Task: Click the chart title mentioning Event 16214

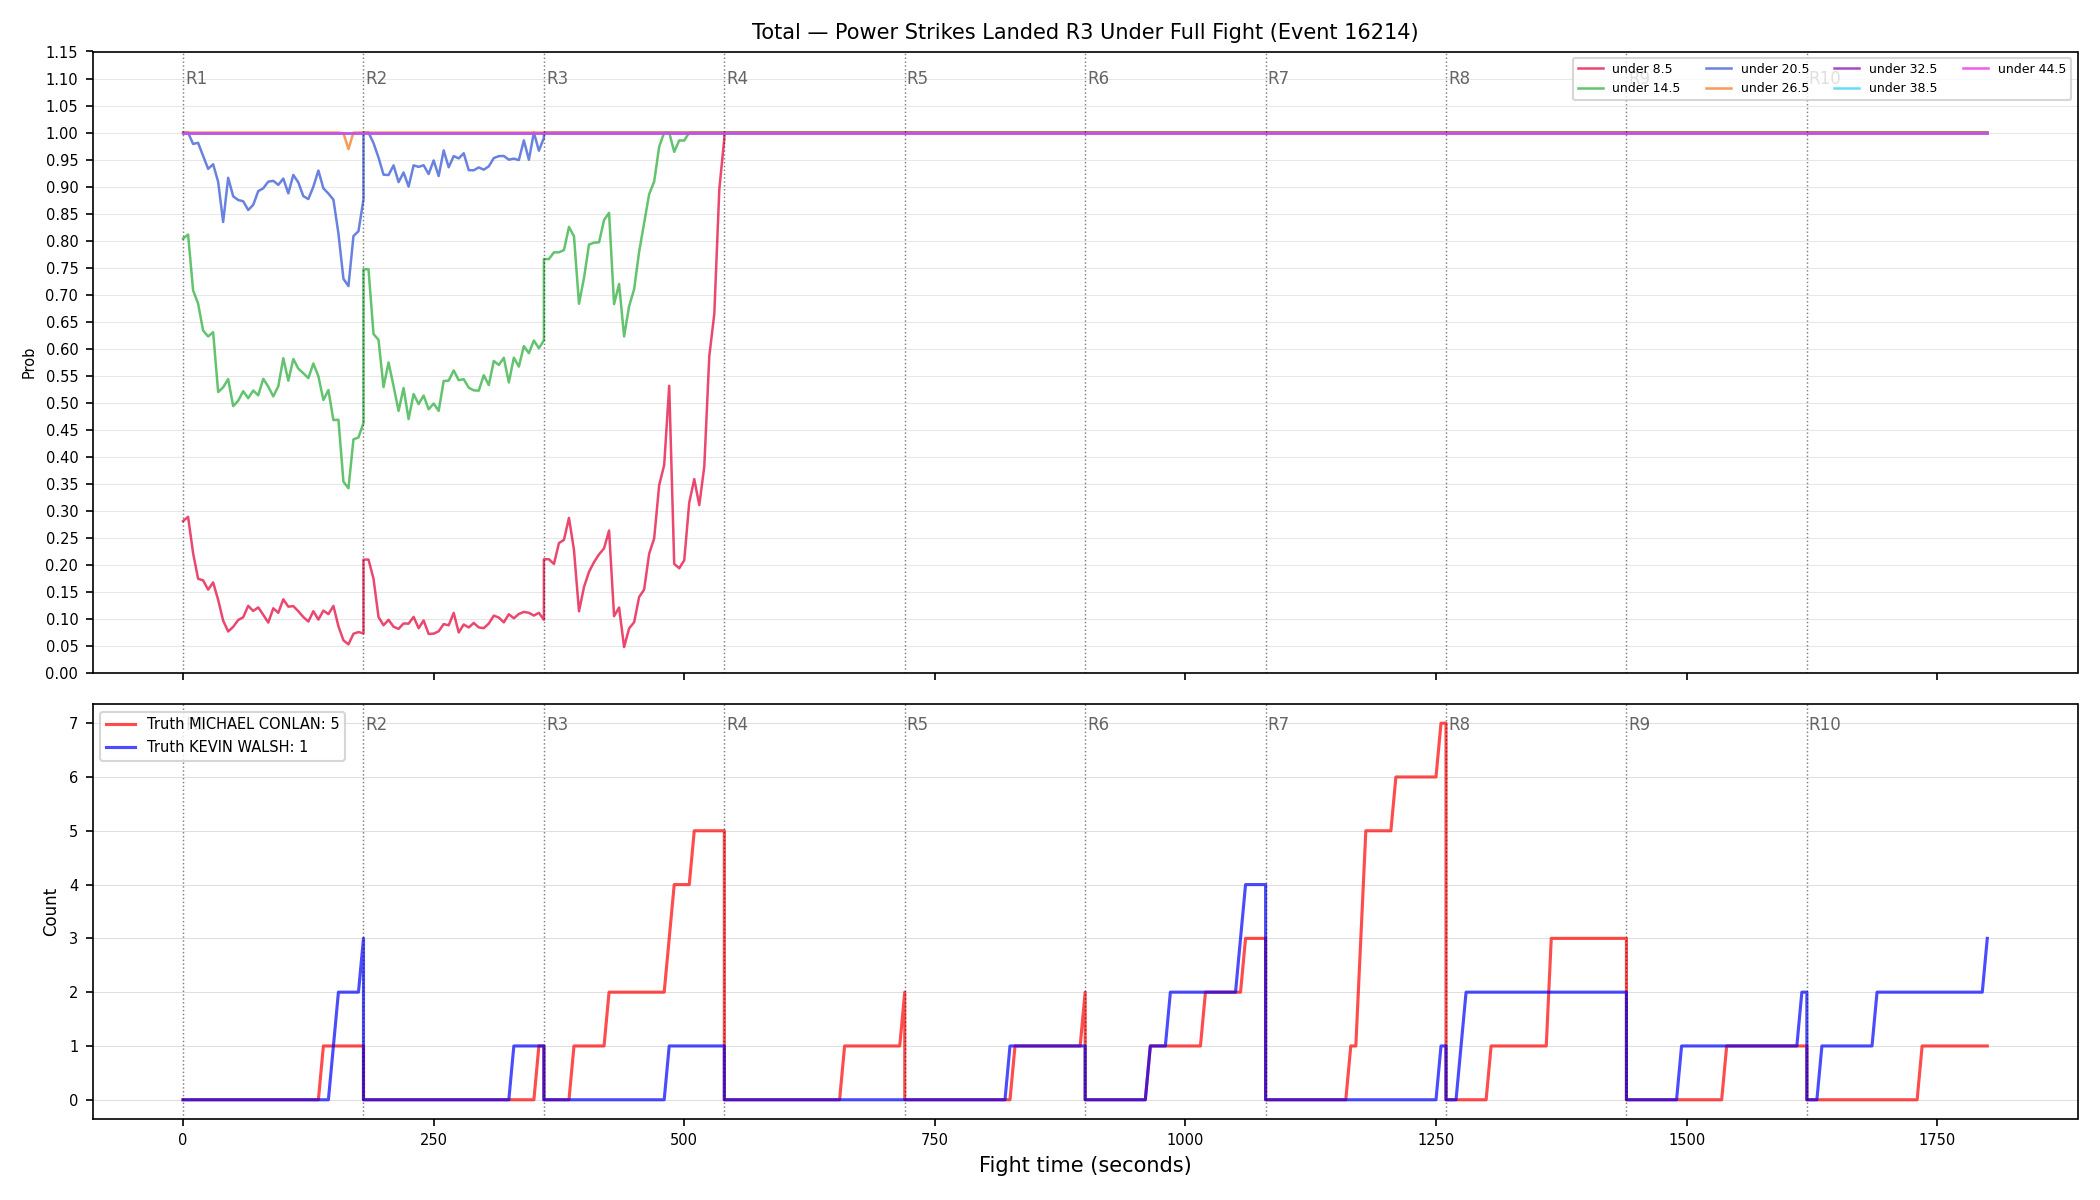Action: point(1085,32)
